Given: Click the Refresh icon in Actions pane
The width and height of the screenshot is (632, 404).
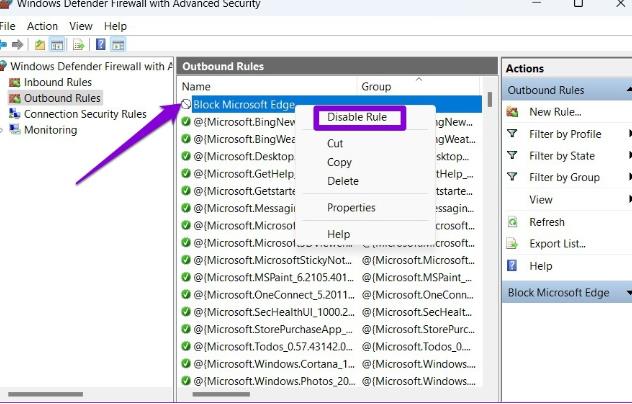Looking at the screenshot, I should coord(512,222).
